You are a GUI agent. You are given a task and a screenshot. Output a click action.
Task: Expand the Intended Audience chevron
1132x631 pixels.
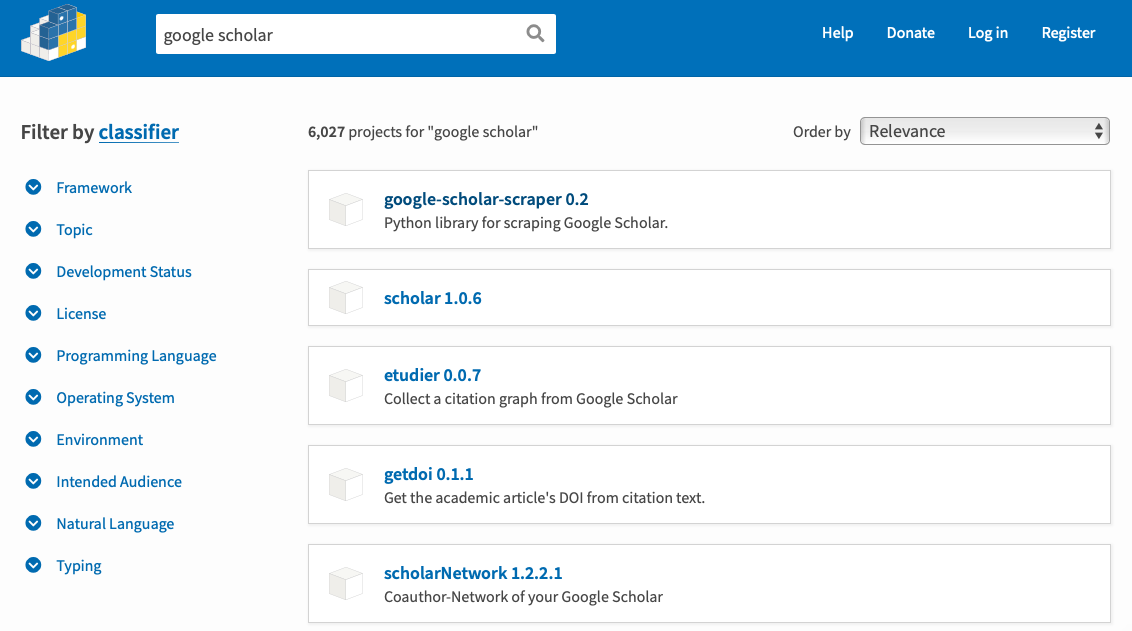point(33,481)
